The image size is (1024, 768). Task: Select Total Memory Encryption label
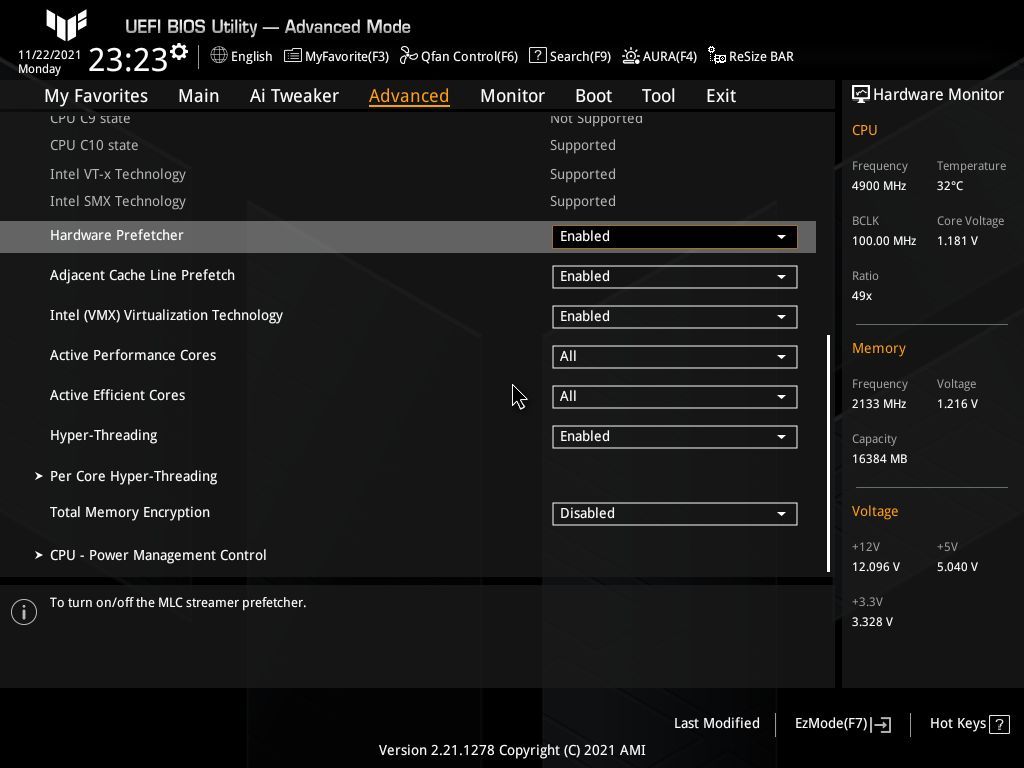(x=130, y=512)
